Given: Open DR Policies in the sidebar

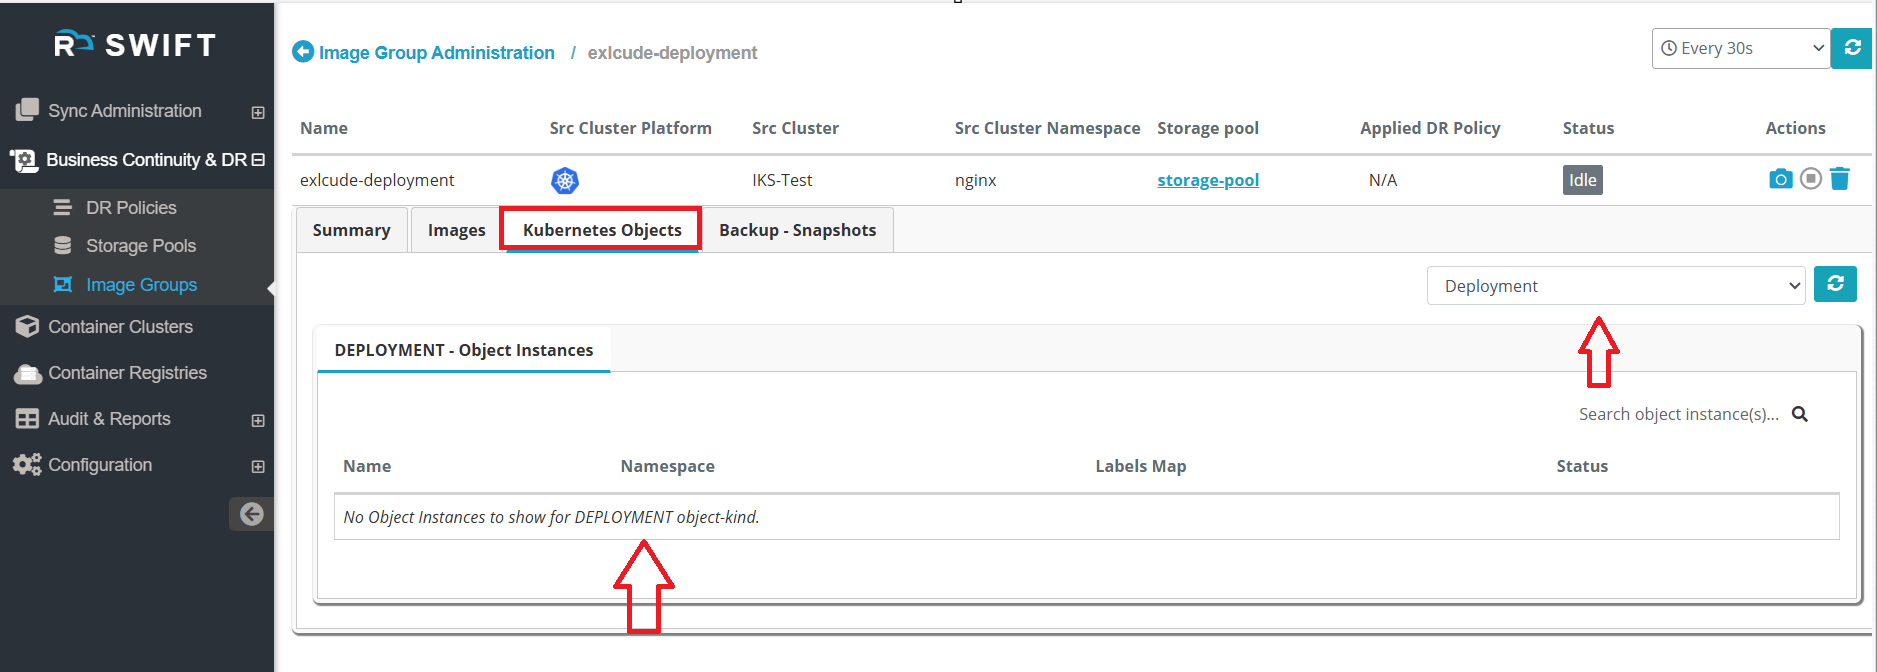Looking at the screenshot, I should [131, 207].
